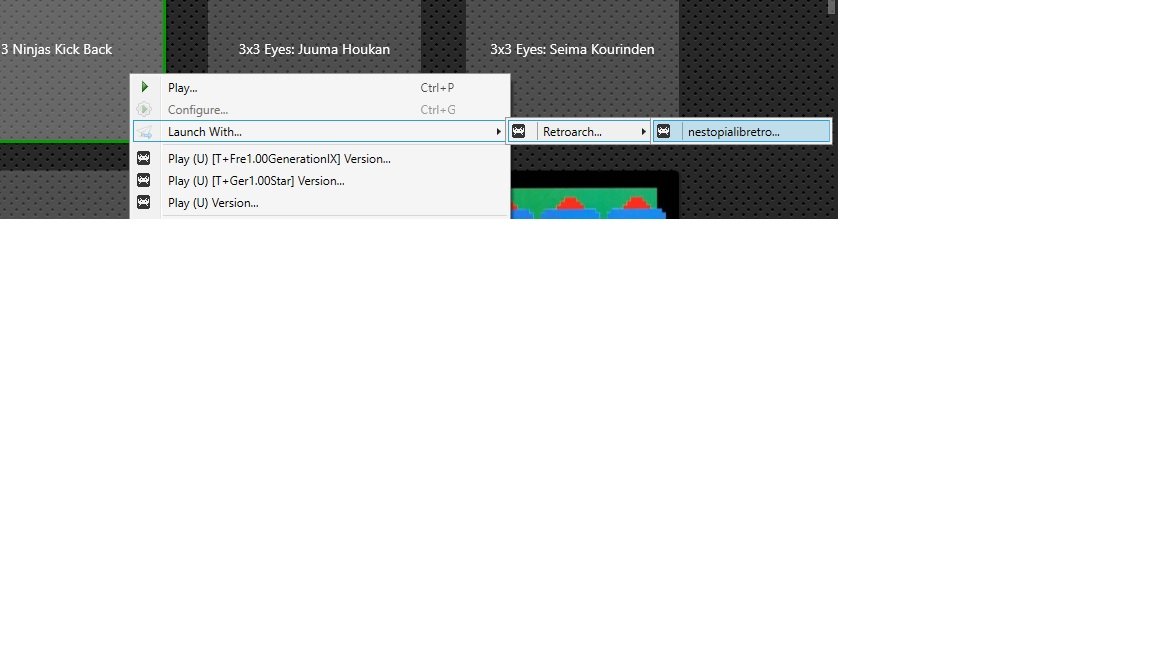Expand arrow on Launch With row

point(498,132)
